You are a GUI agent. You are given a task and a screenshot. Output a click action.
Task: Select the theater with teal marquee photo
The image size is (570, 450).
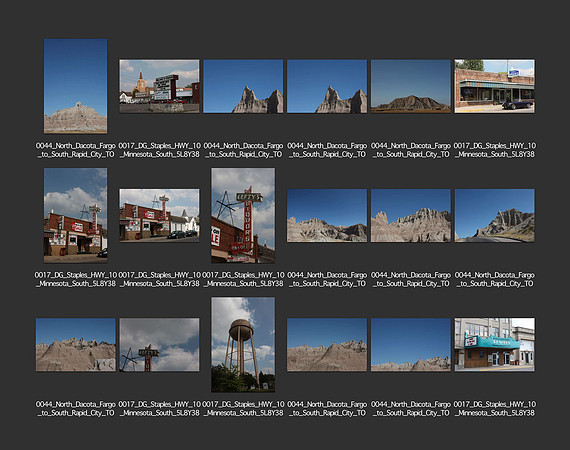tap(494, 345)
